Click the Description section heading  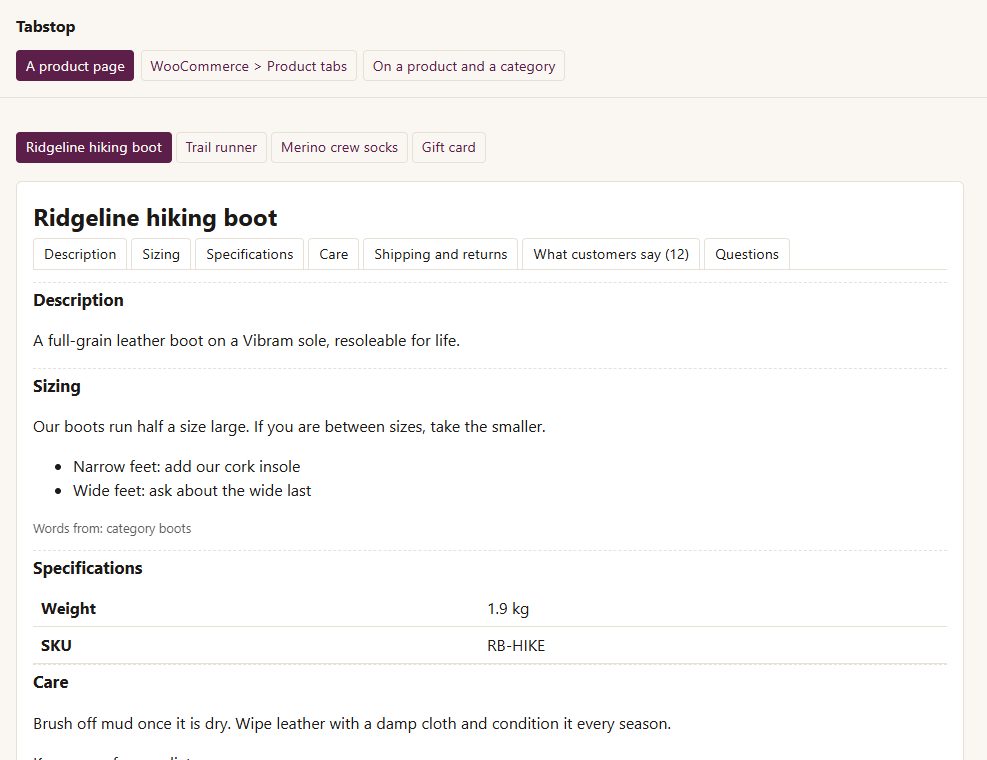(79, 300)
